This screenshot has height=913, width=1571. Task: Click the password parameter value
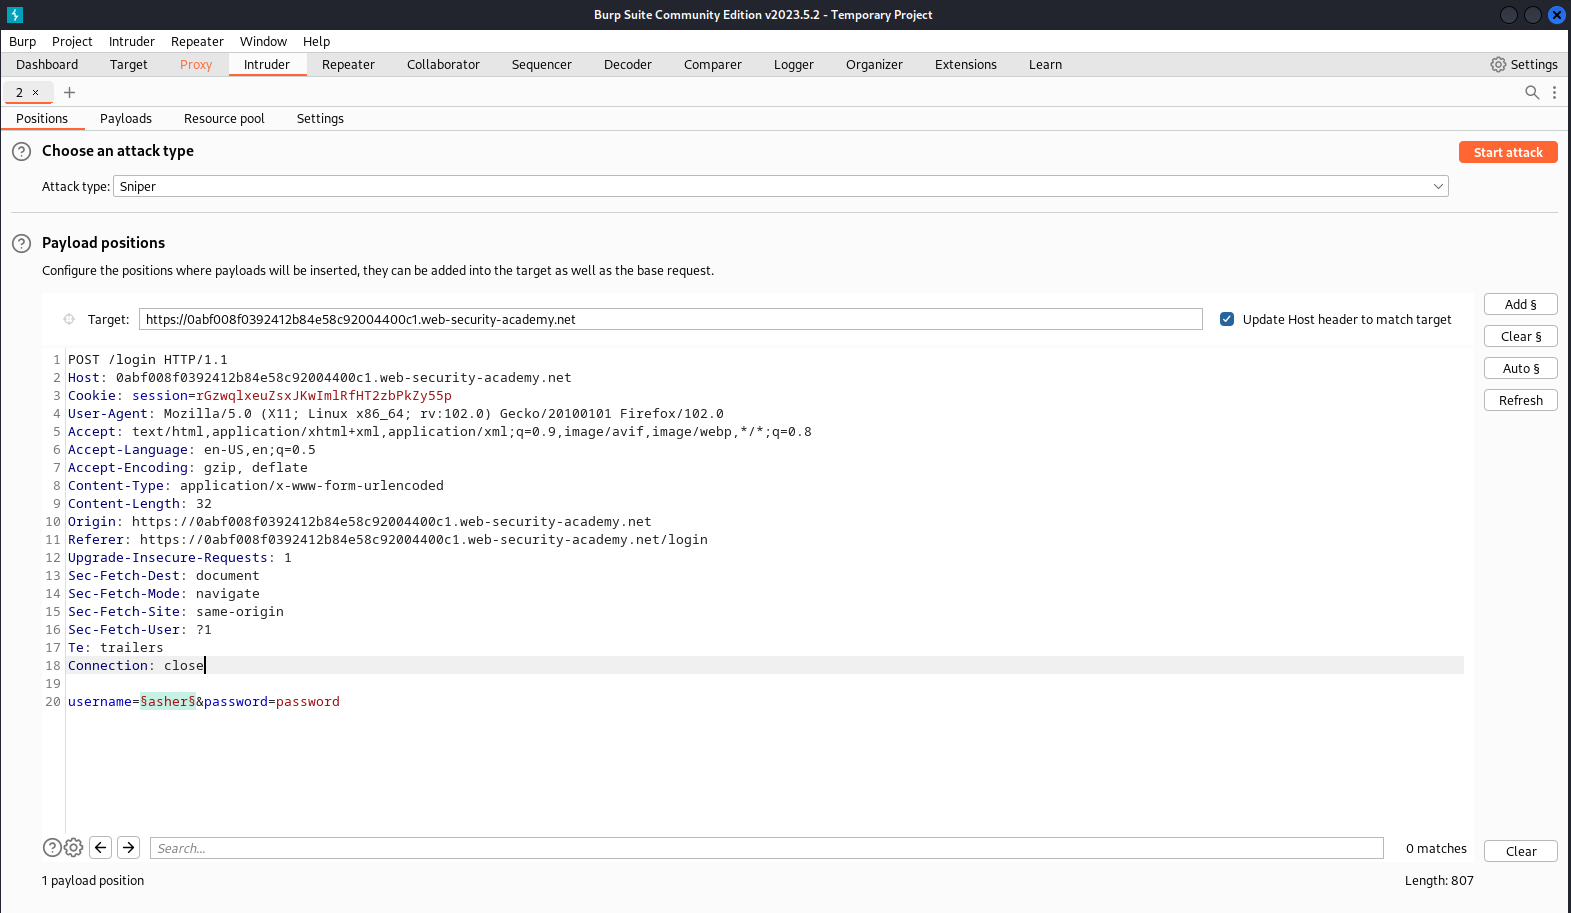coord(308,702)
